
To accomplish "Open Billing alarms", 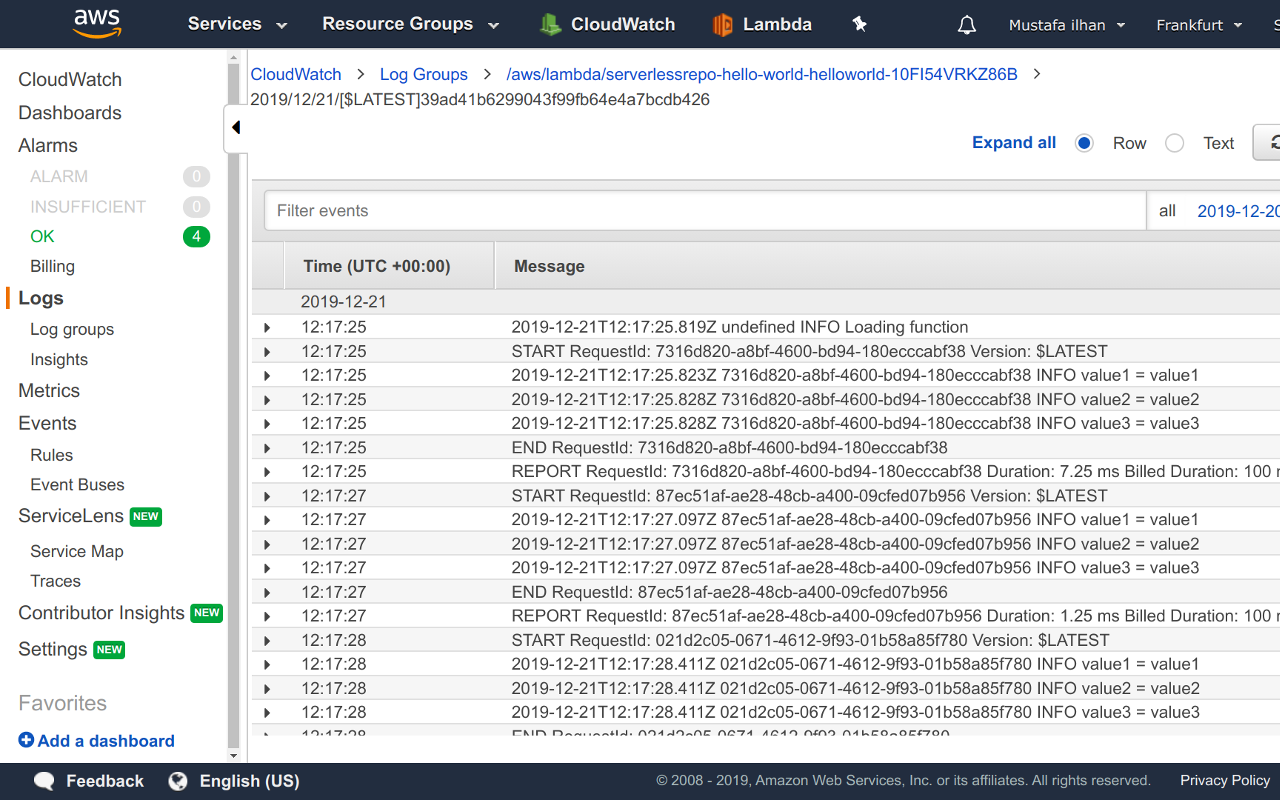I will 52,266.
